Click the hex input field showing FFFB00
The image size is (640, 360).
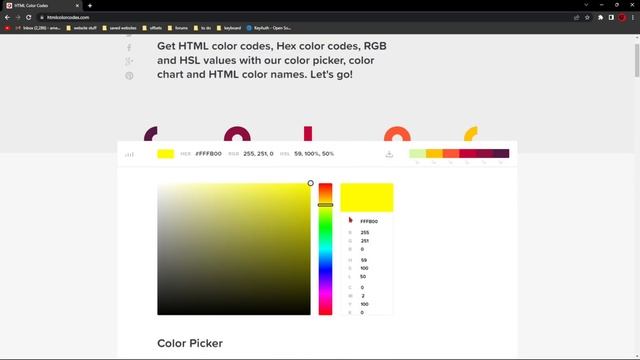369,222
